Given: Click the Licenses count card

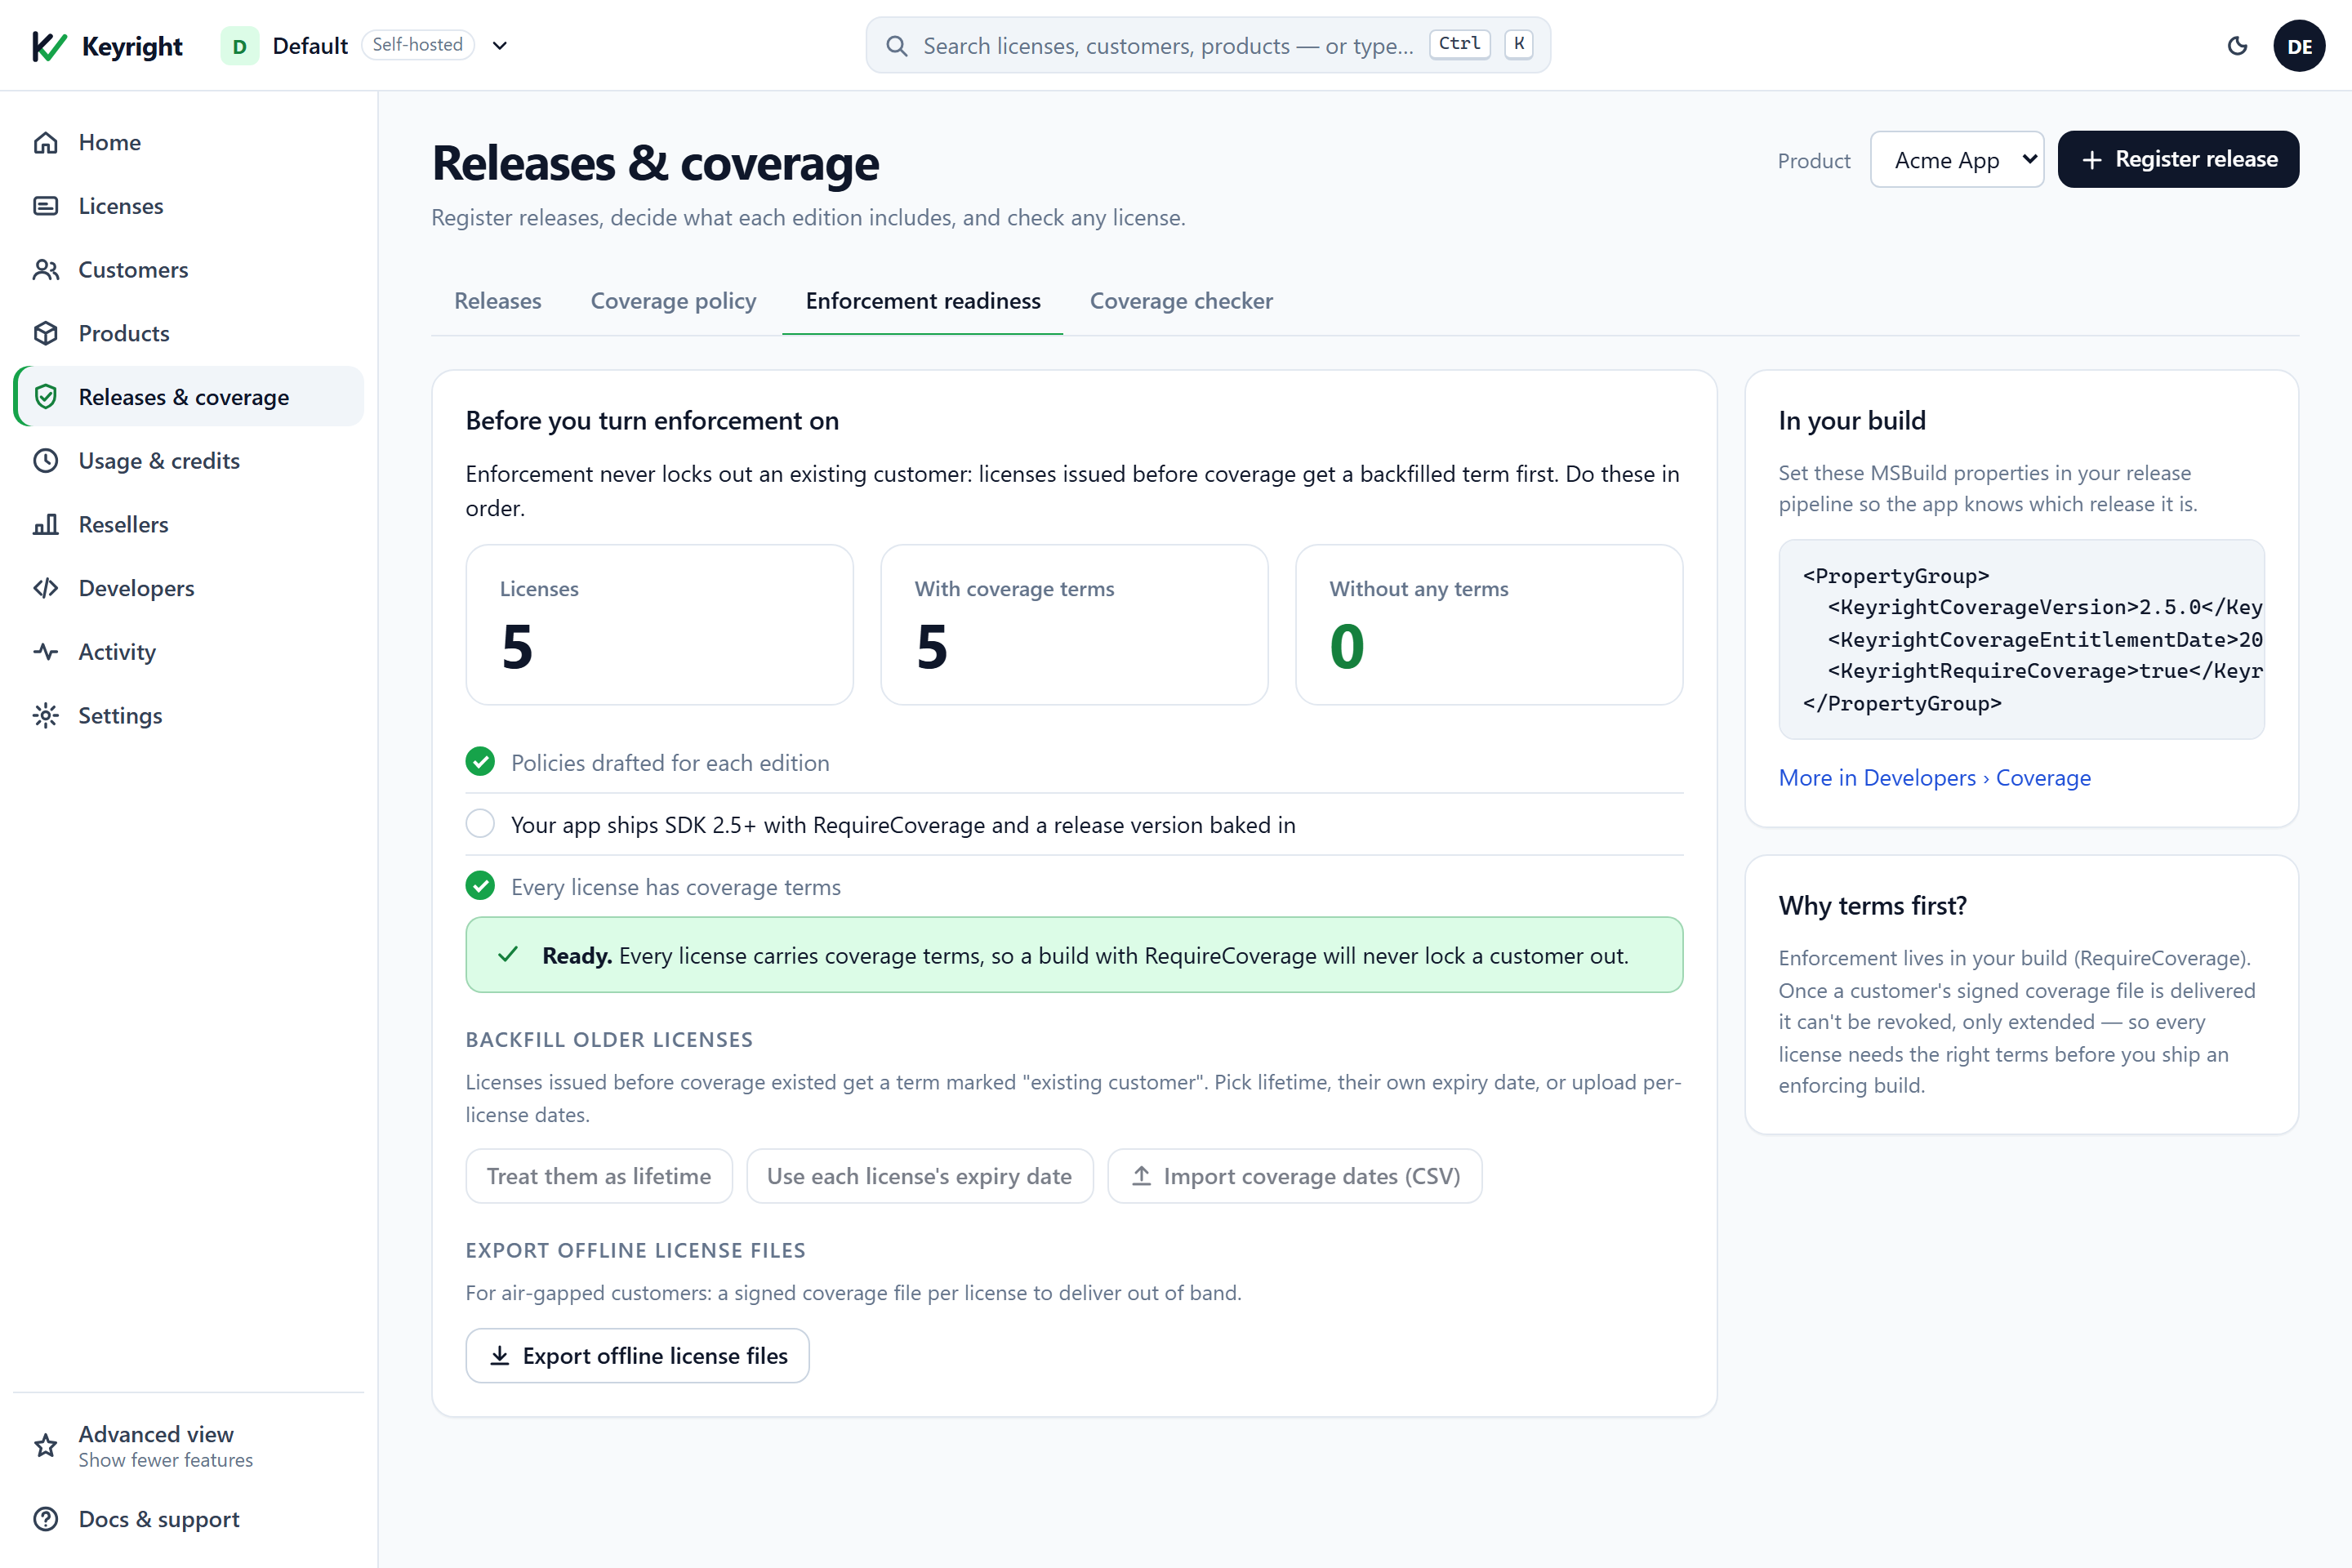Looking at the screenshot, I should coord(659,625).
